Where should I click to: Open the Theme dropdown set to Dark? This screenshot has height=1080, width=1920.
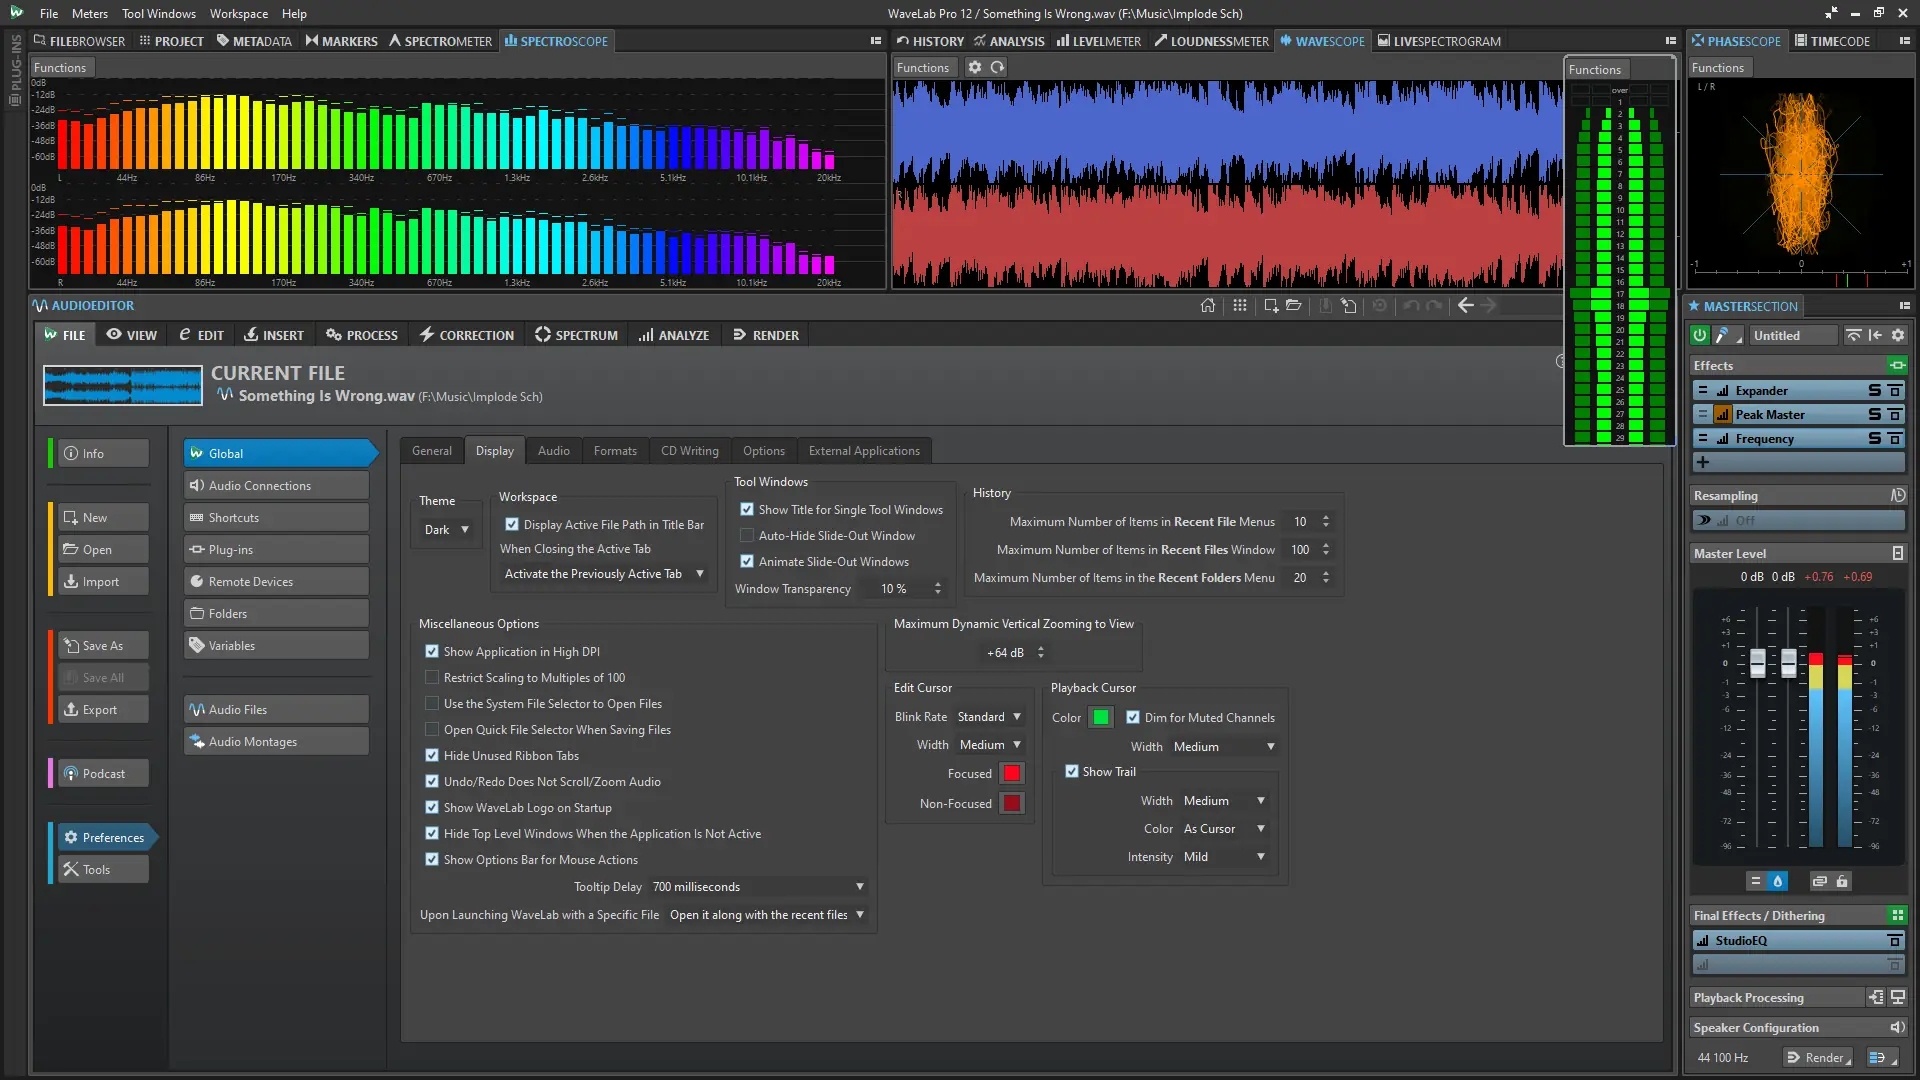click(446, 530)
